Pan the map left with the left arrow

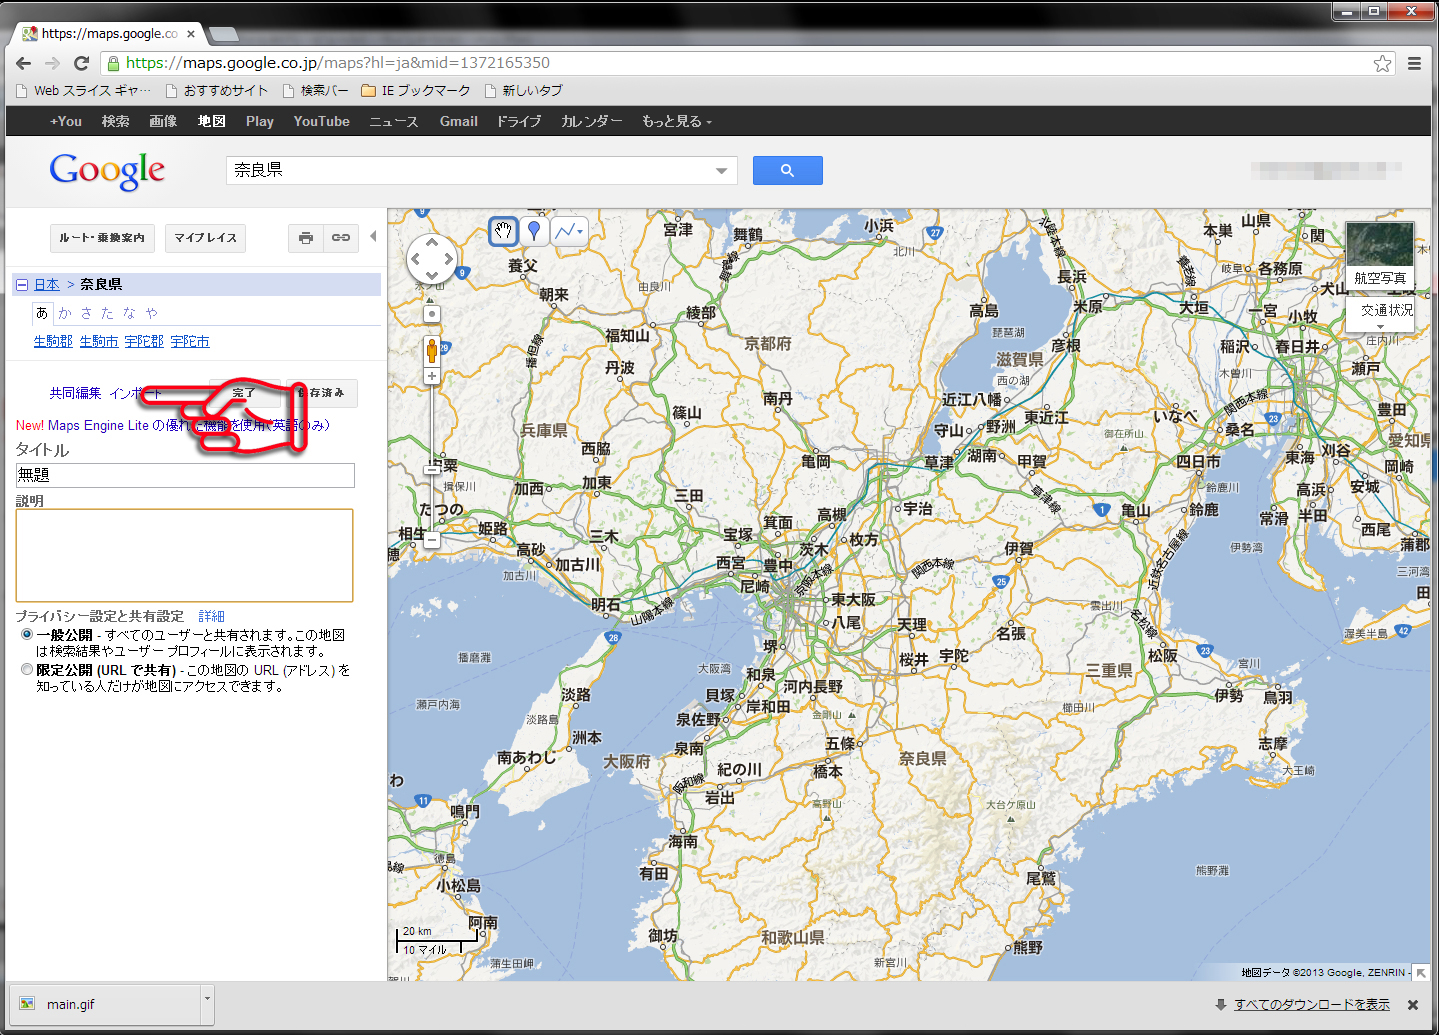(416, 260)
